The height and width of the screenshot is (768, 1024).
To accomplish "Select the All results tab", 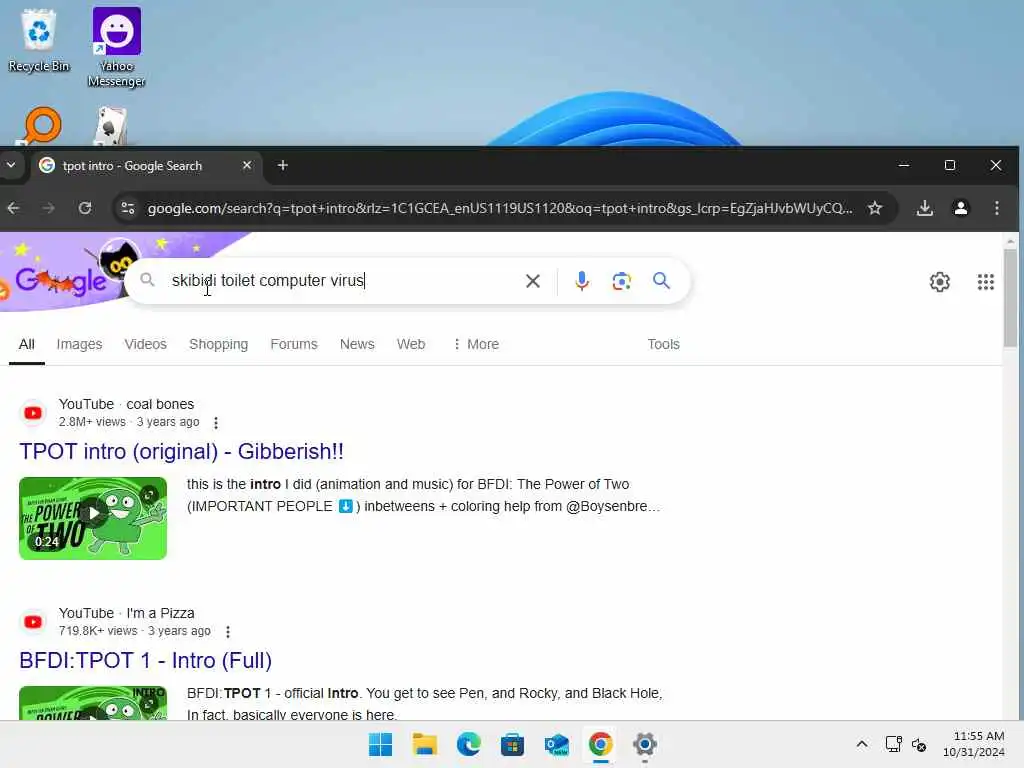I will tap(26, 344).
